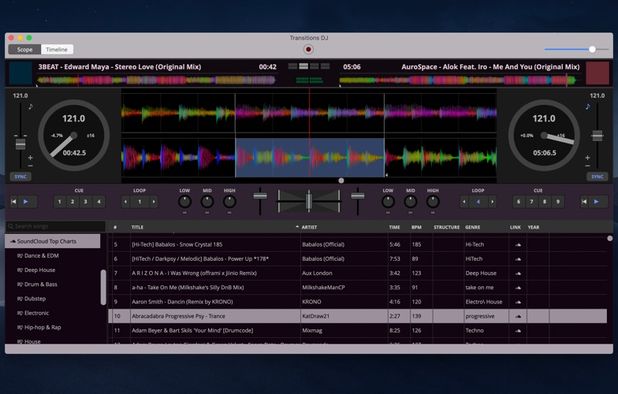Select SoundCloud Top Charts playlist
Image resolution: width=618 pixels, height=394 pixels.
[x=53, y=241]
